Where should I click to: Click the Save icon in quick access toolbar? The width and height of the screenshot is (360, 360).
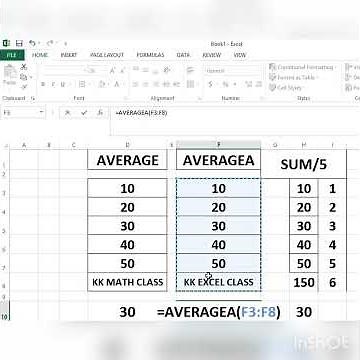click(19, 43)
